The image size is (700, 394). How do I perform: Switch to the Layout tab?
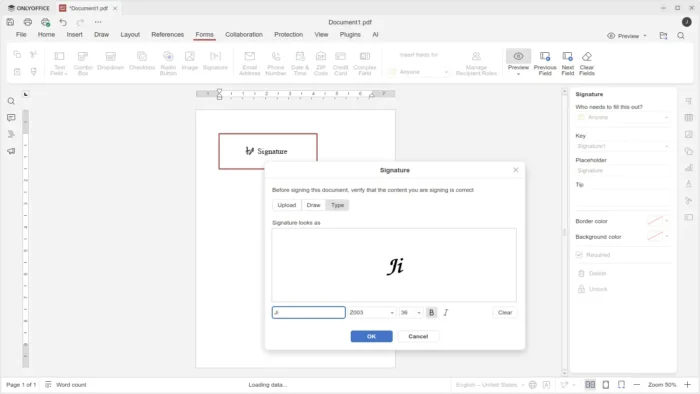click(x=130, y=34)
